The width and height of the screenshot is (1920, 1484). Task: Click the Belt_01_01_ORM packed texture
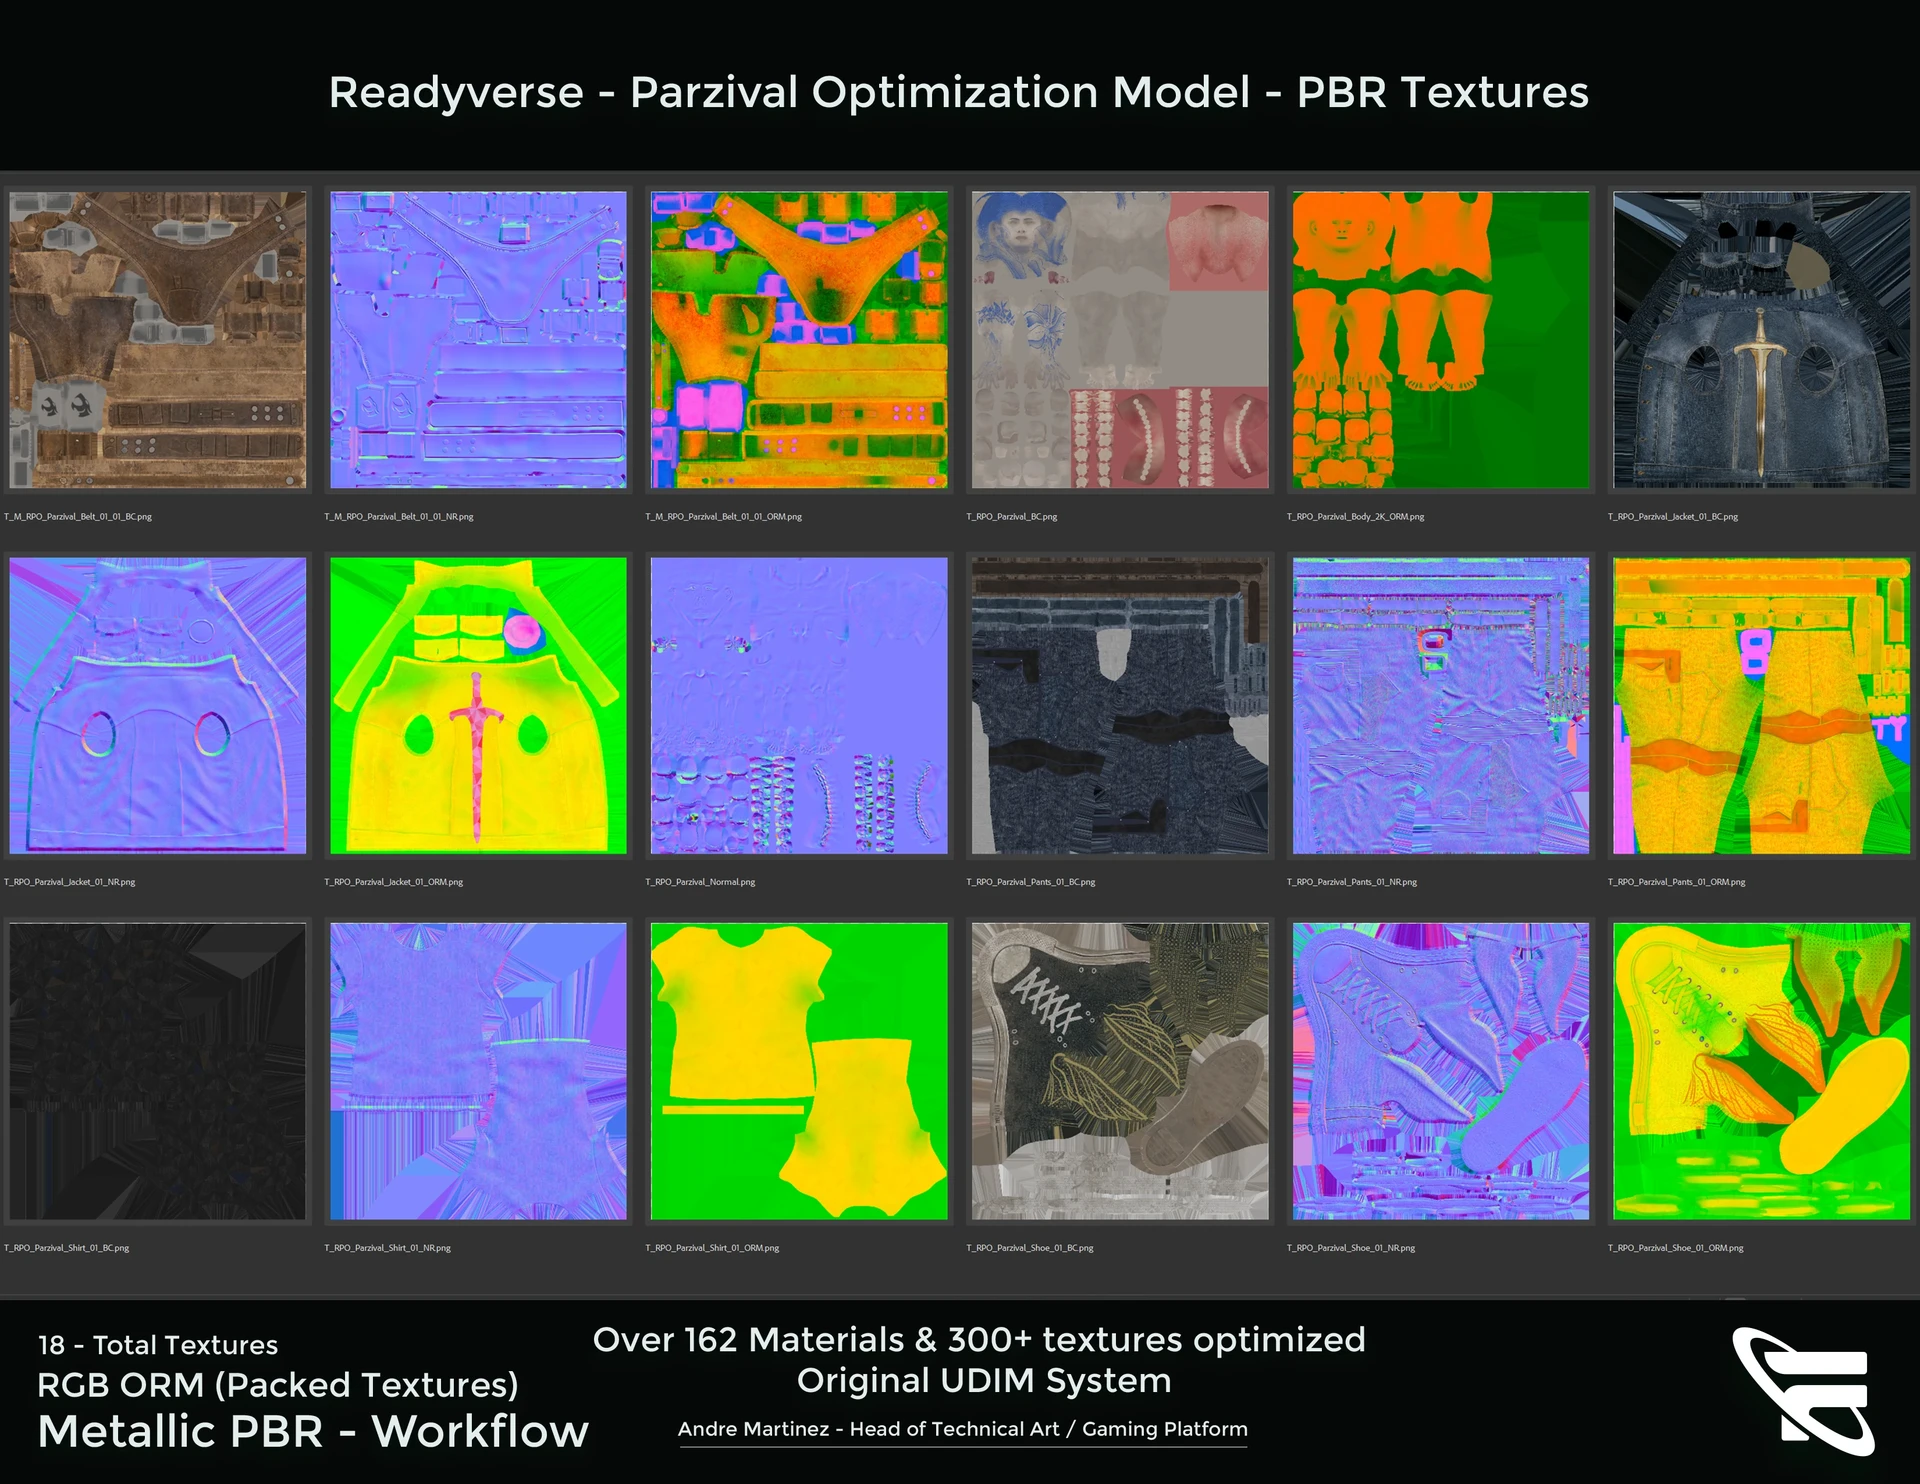[799, 340]
